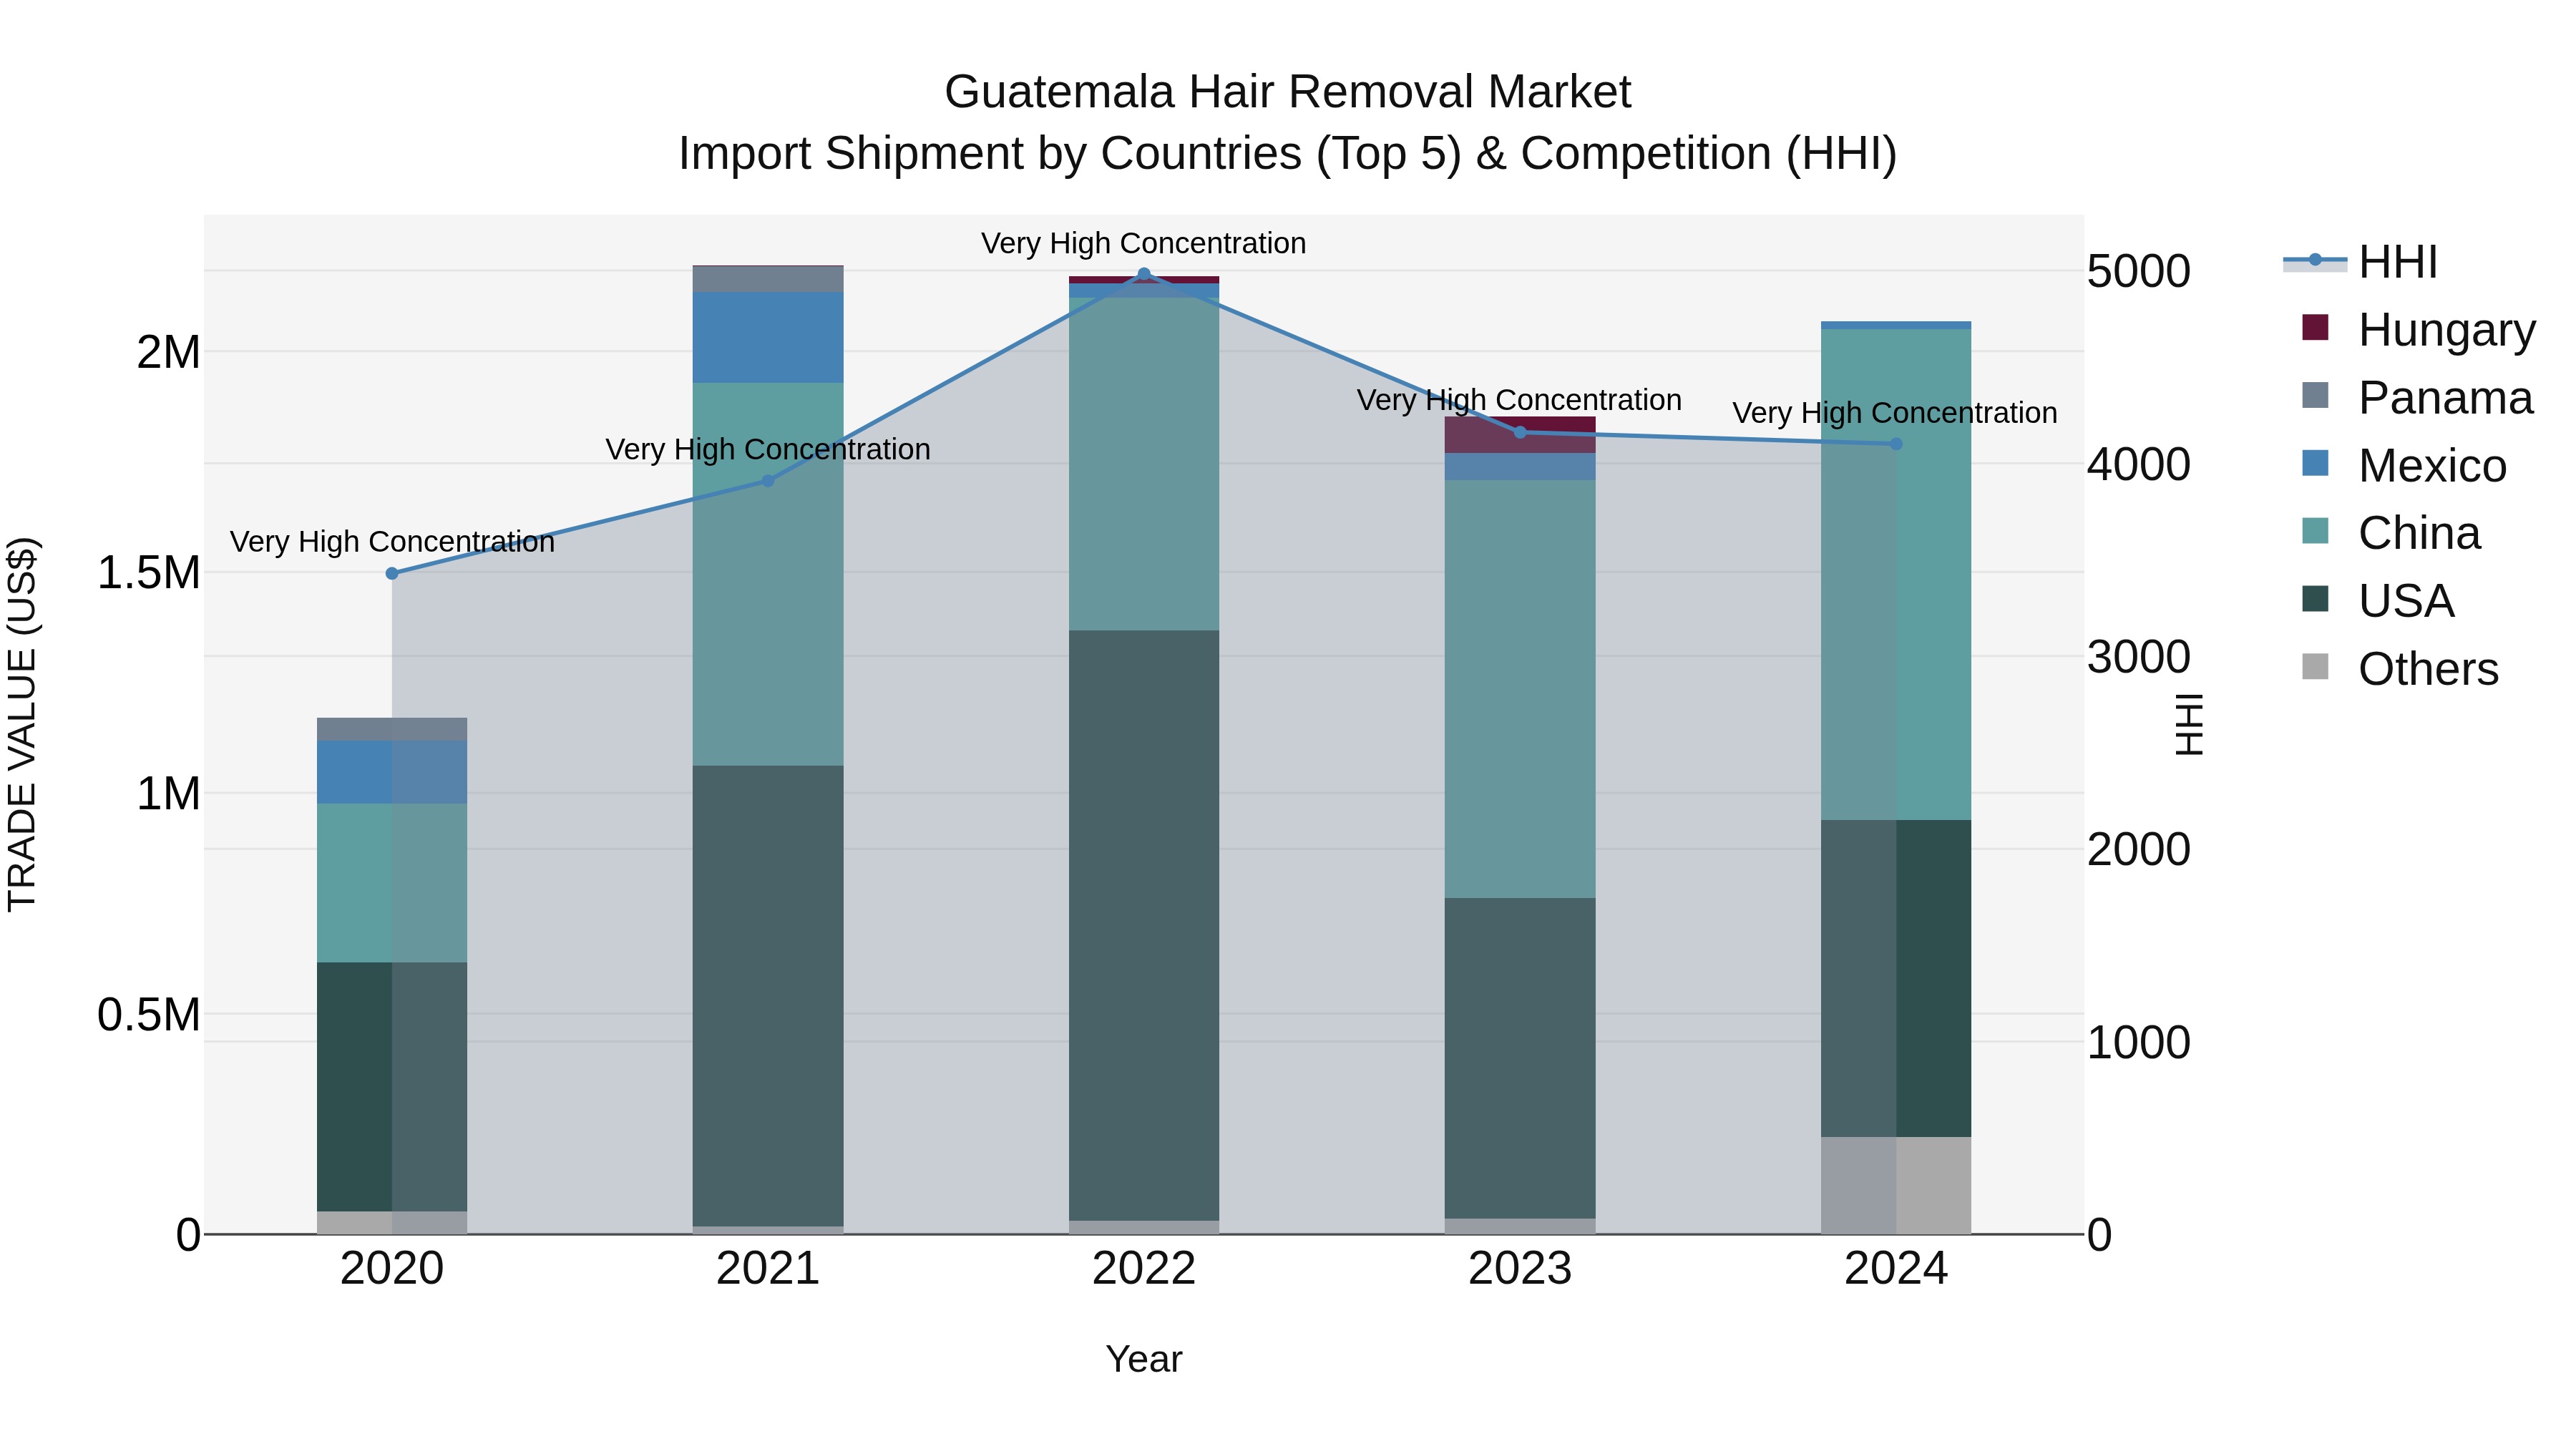This screenshot has width=2576, height=1449.
Task: Click the Panama legend color swatch
Action: [x=2315, y=395]
